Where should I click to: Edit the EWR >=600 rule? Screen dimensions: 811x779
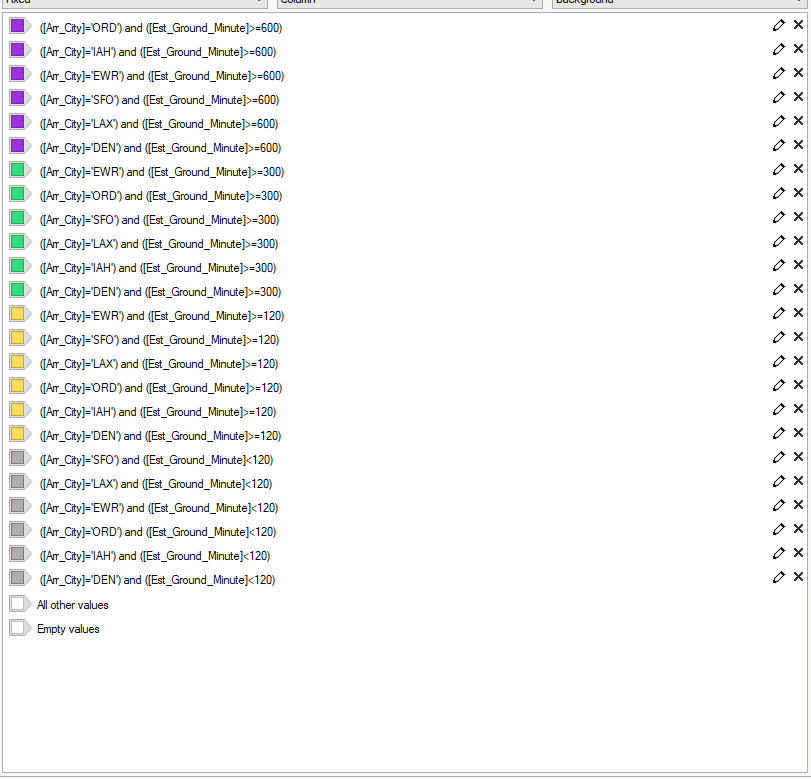click(778, 73)
